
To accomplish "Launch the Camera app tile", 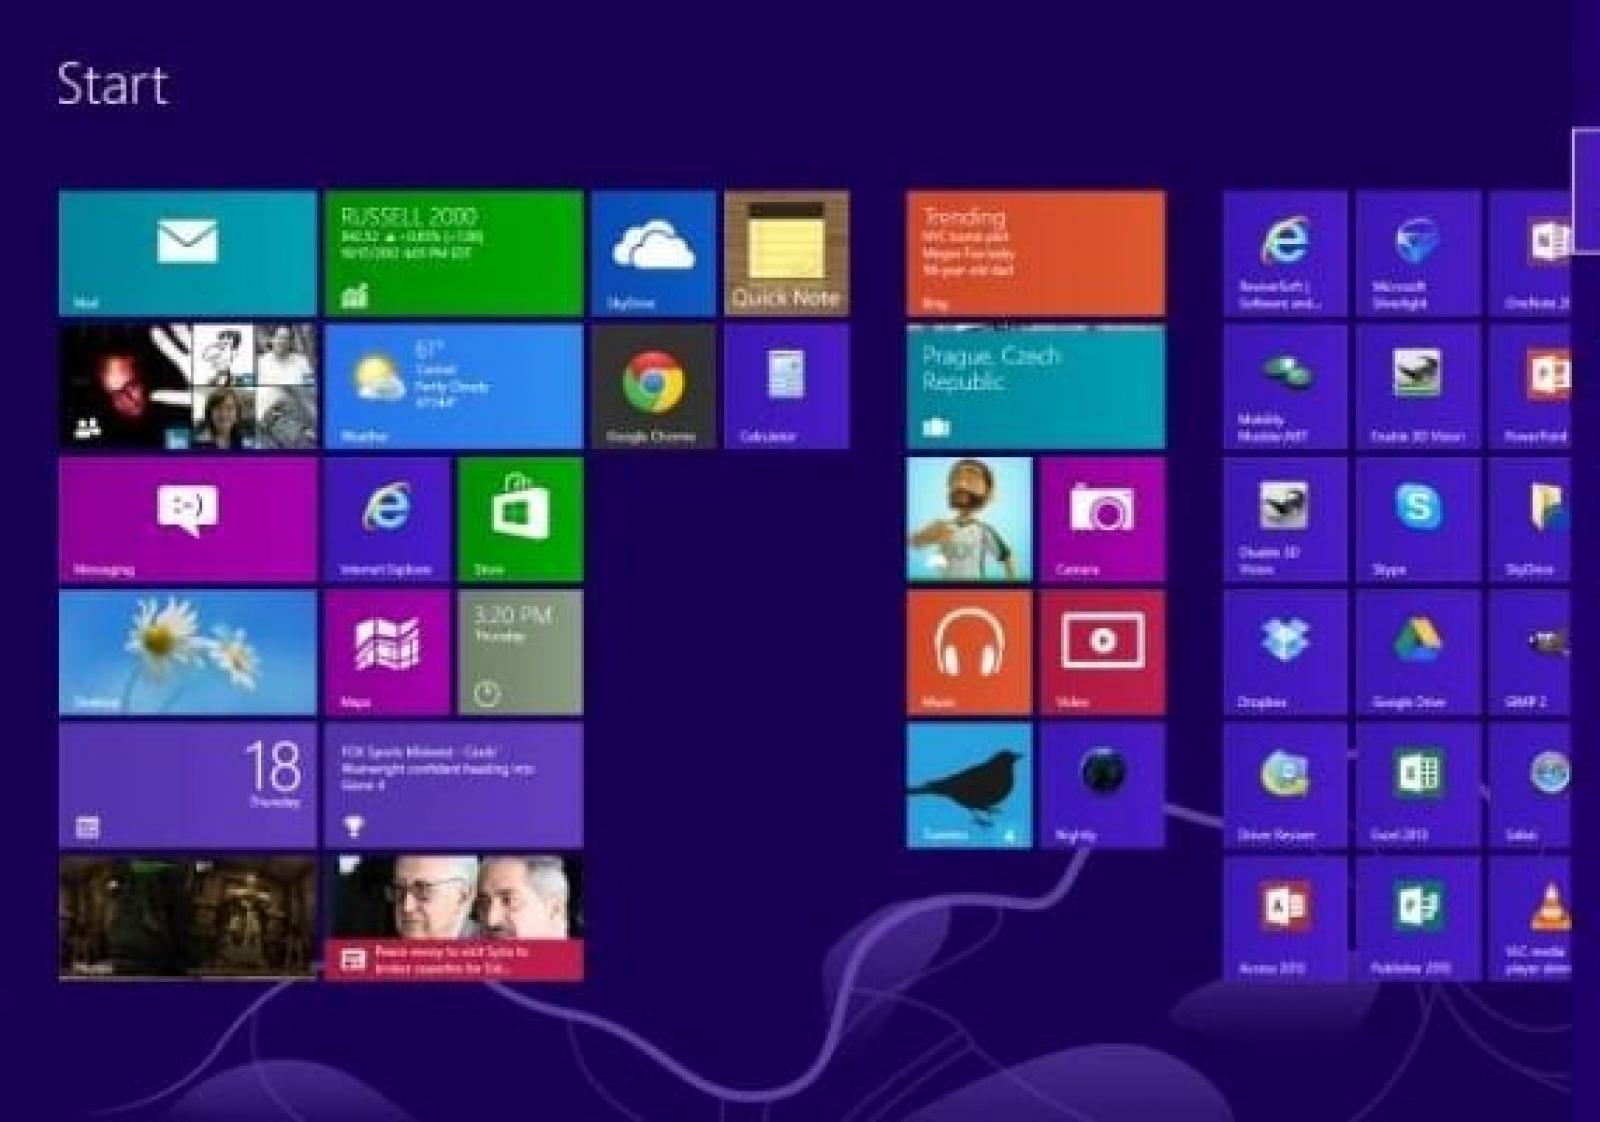I will point(1102,519).
